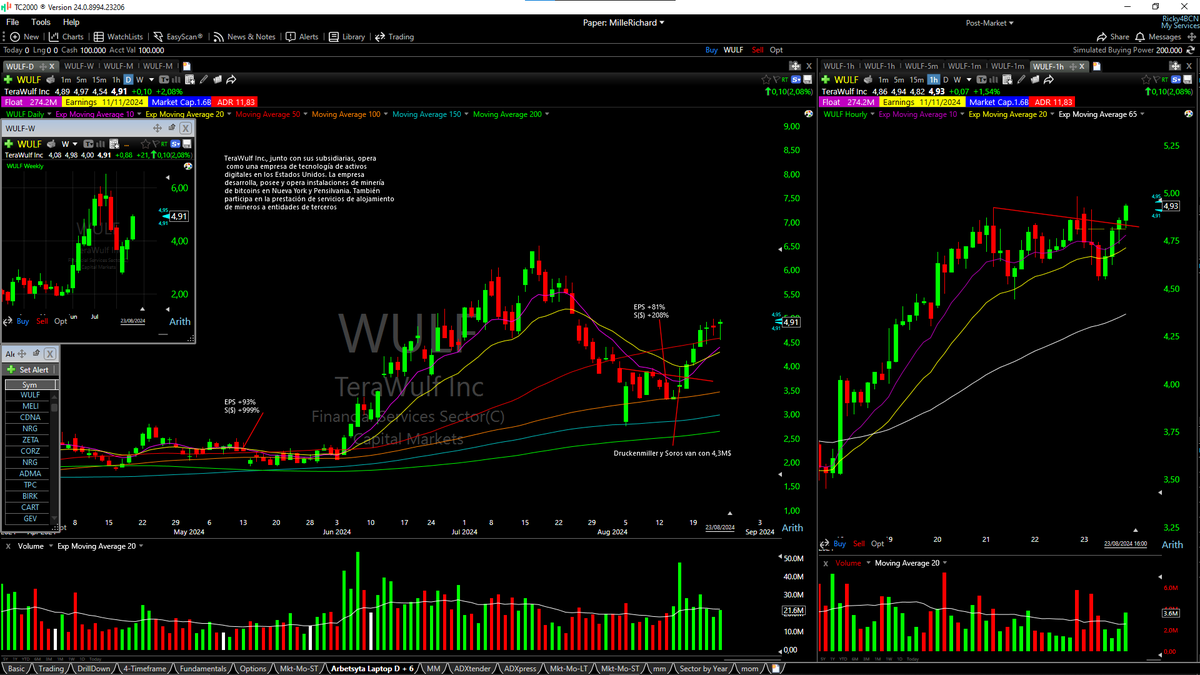
Task: Select 15m timeframe on daily chart
Action: click(x=99, y=79)
